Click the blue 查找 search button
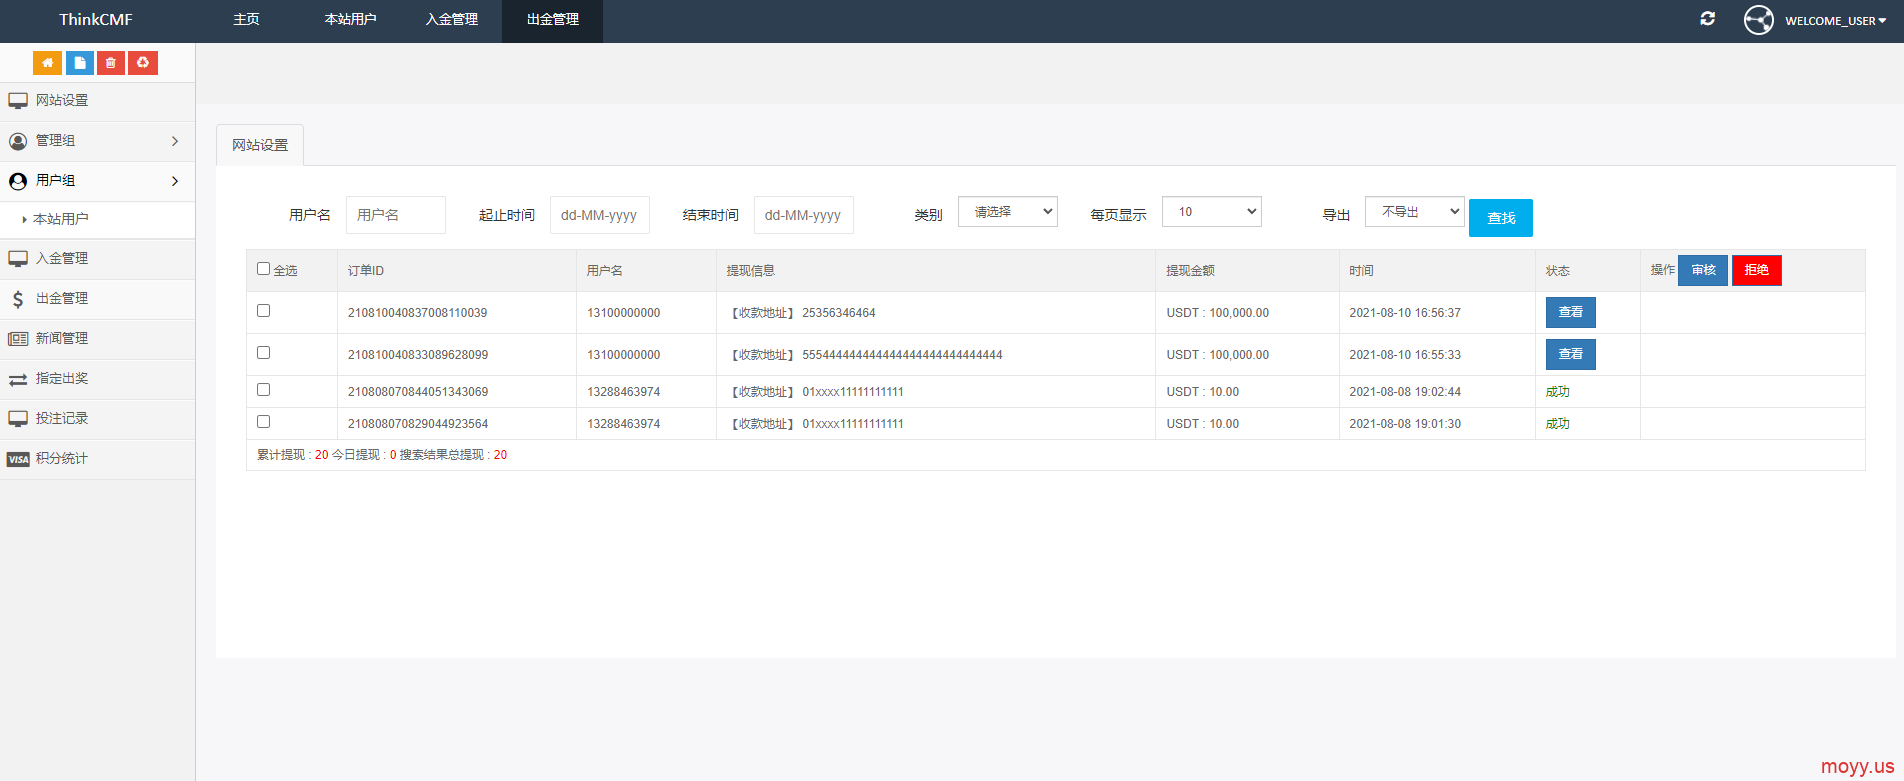Screen dimensions: 1904x781 (1500, 218)
